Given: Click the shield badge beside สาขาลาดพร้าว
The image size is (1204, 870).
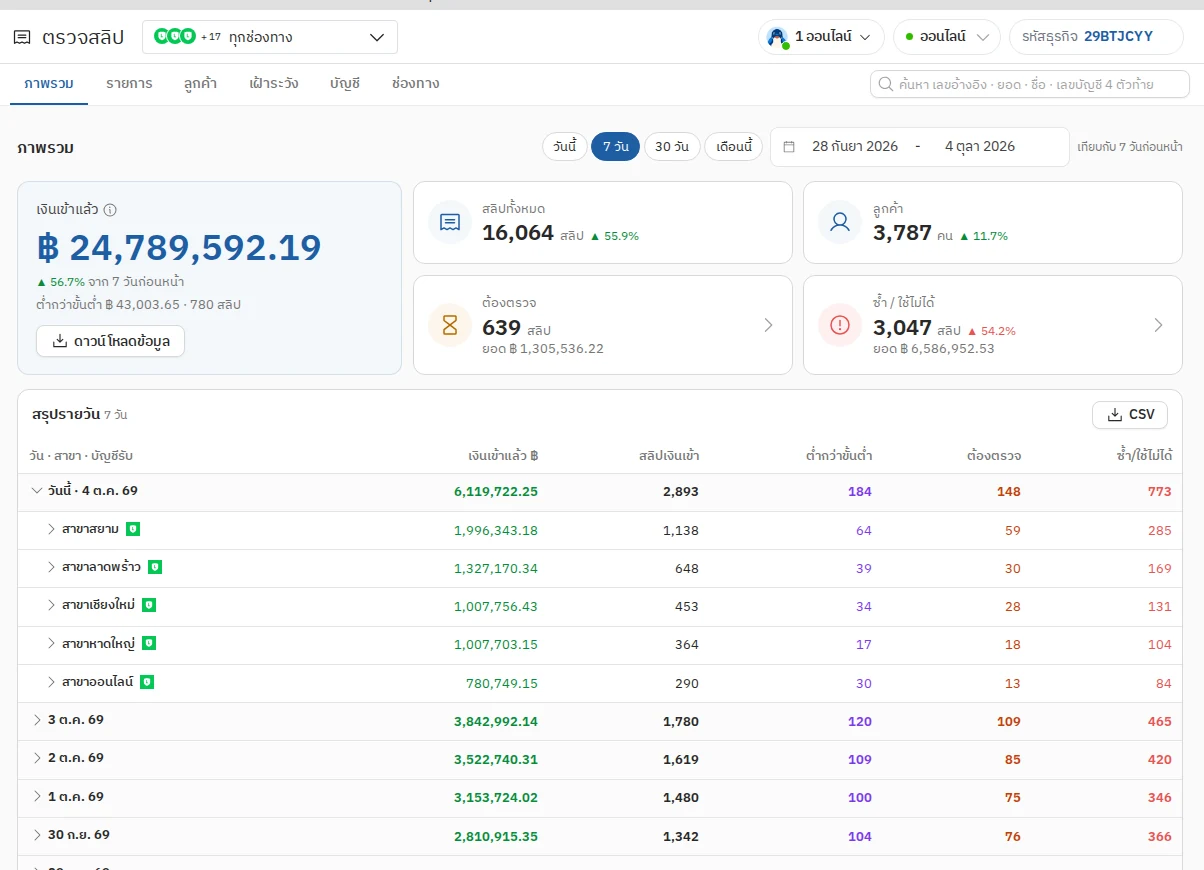Looking at the screenshot, I should pos(155,567).
